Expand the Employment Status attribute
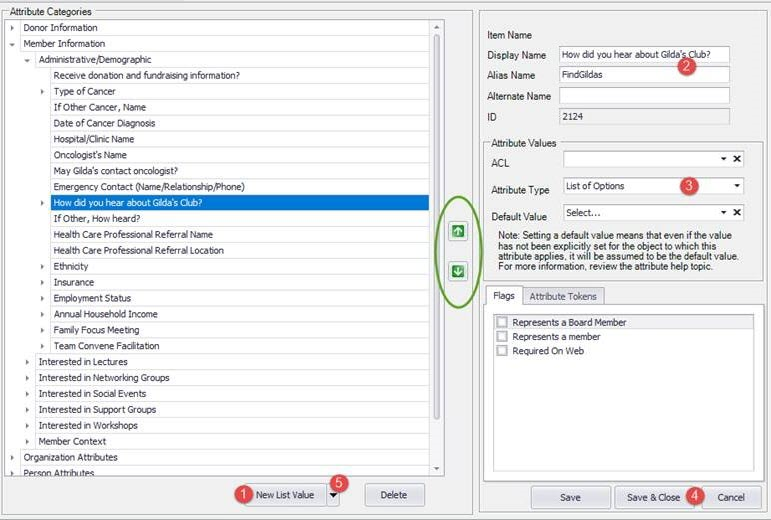Screen dimensions: 771x520 pos(43,298)
